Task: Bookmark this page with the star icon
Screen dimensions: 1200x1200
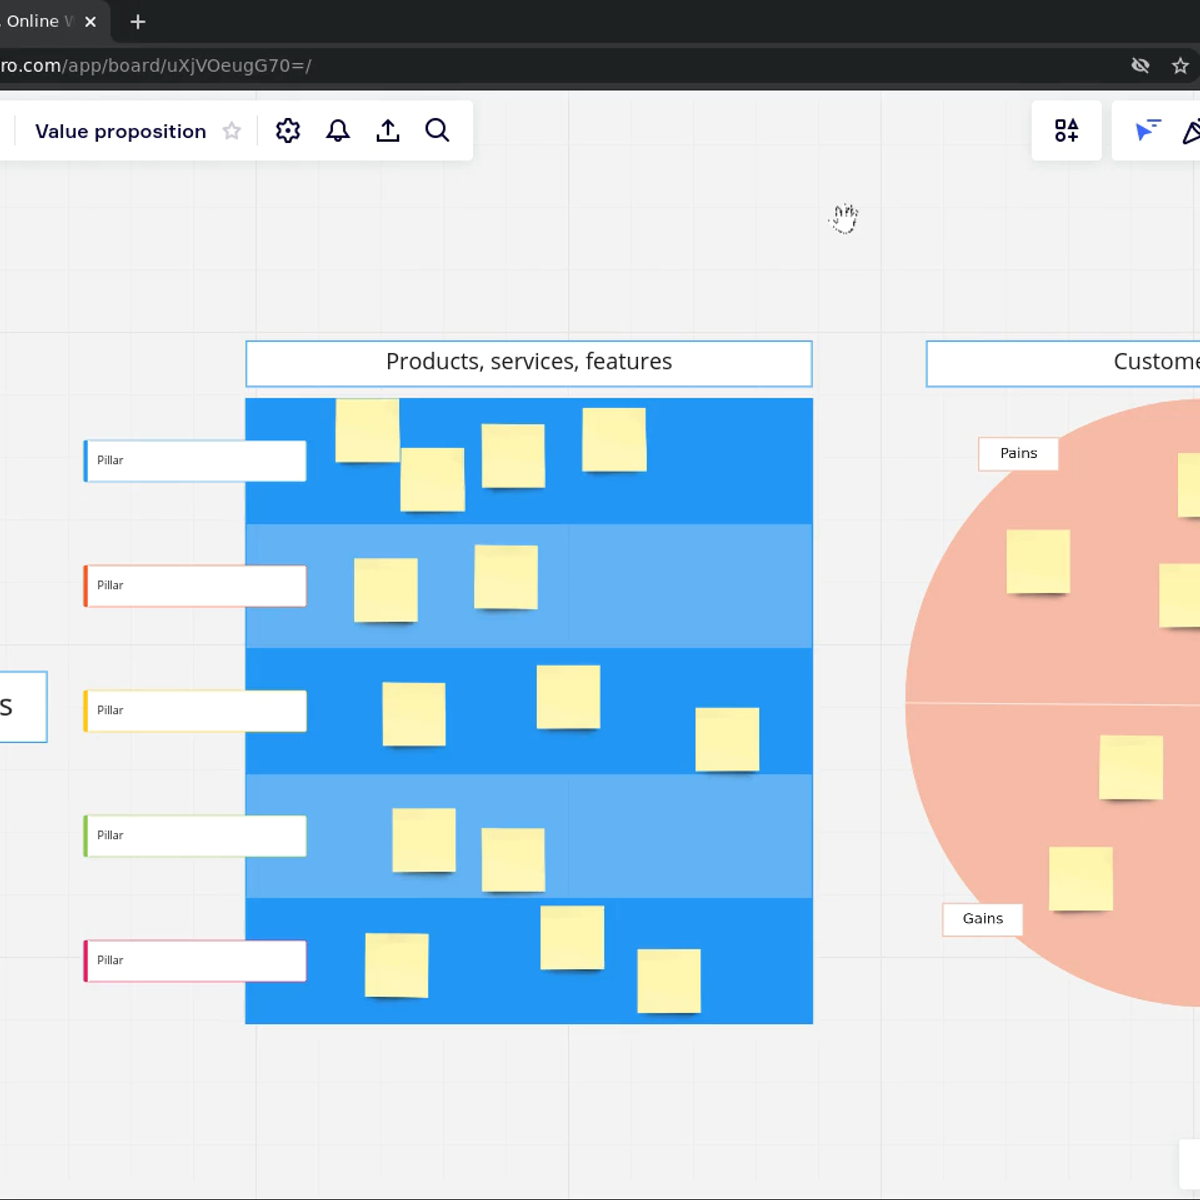Action: [1180, 65]
